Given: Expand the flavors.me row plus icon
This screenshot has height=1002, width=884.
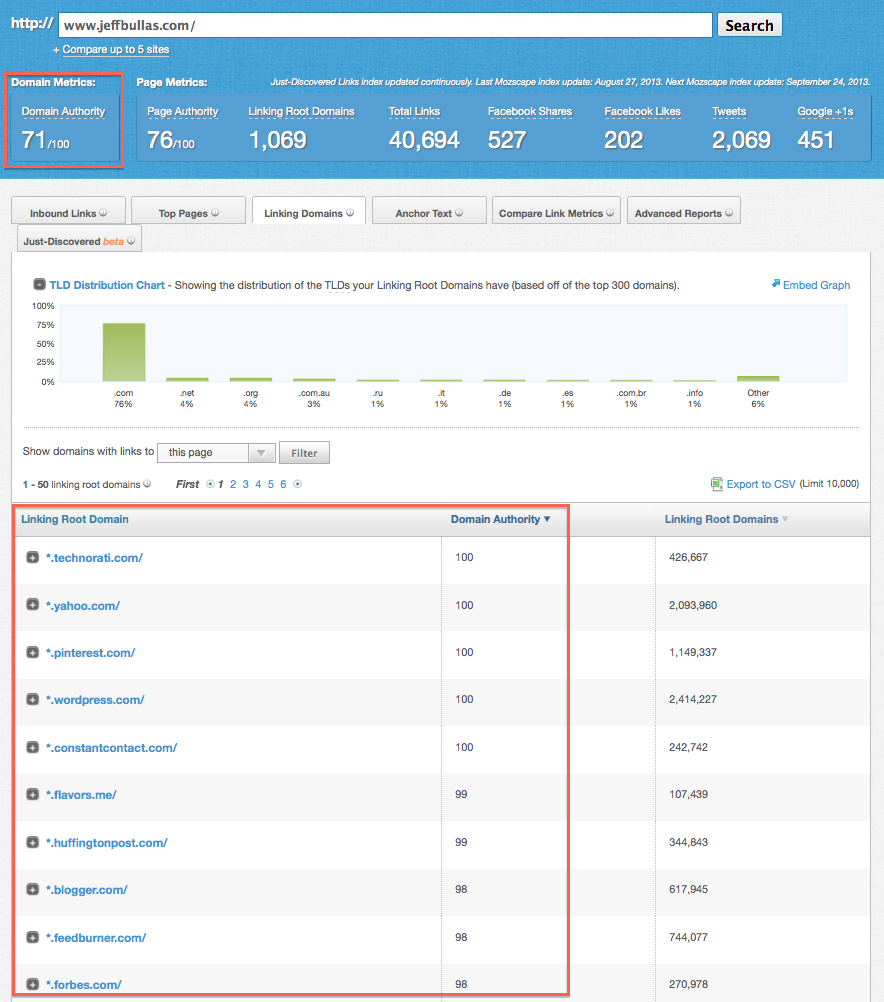Looking at the screenshot, I should click(33, 794).
